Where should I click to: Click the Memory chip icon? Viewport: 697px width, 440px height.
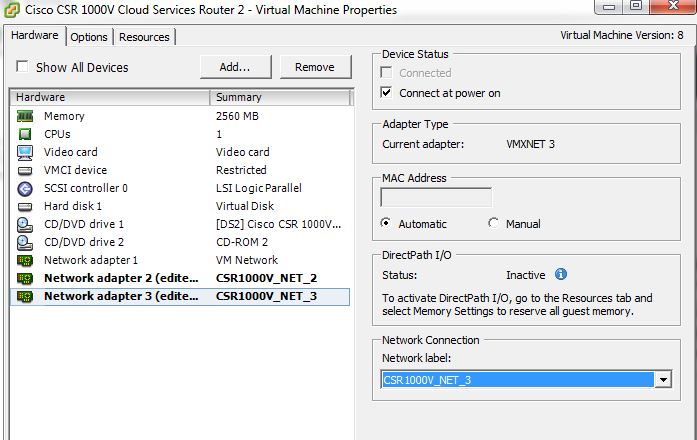point(25,116)
